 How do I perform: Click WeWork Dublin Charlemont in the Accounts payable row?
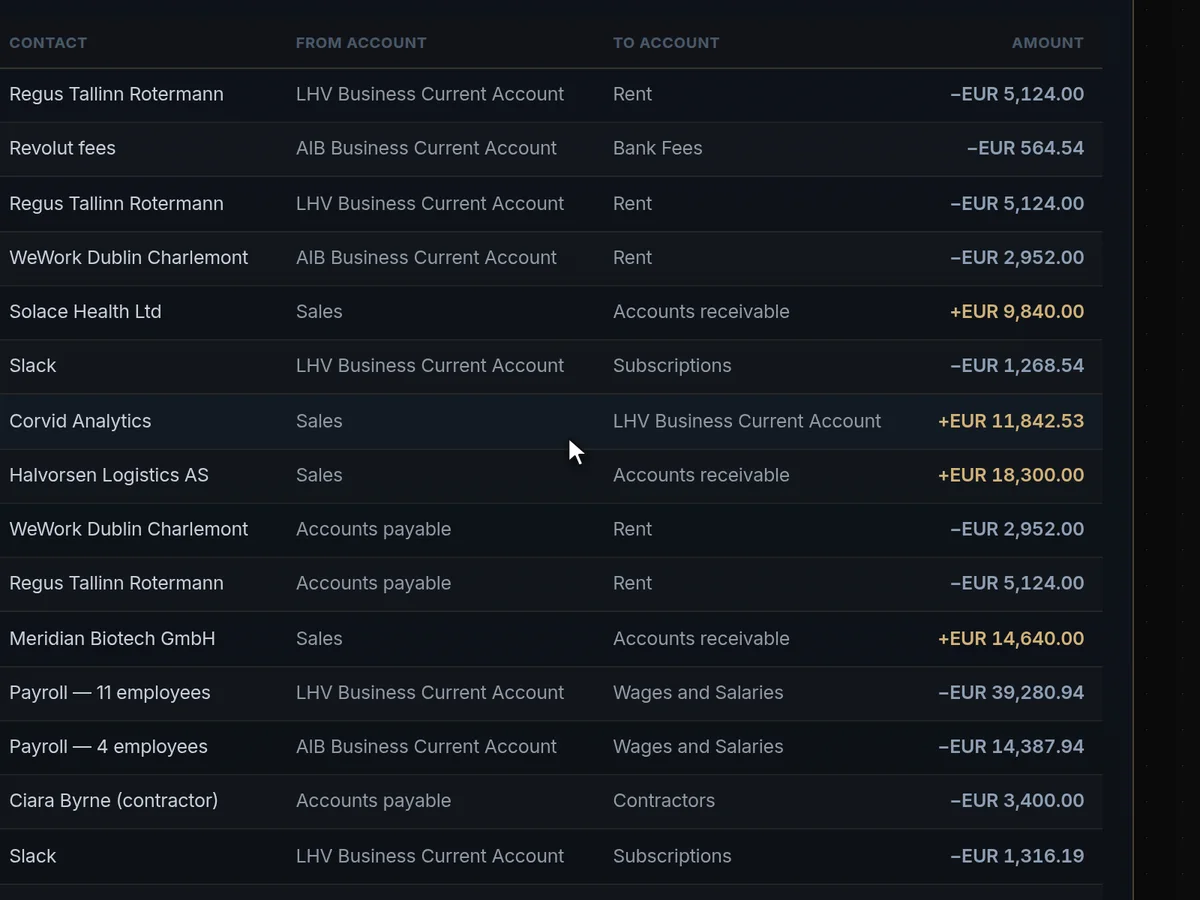coord(128,529)
